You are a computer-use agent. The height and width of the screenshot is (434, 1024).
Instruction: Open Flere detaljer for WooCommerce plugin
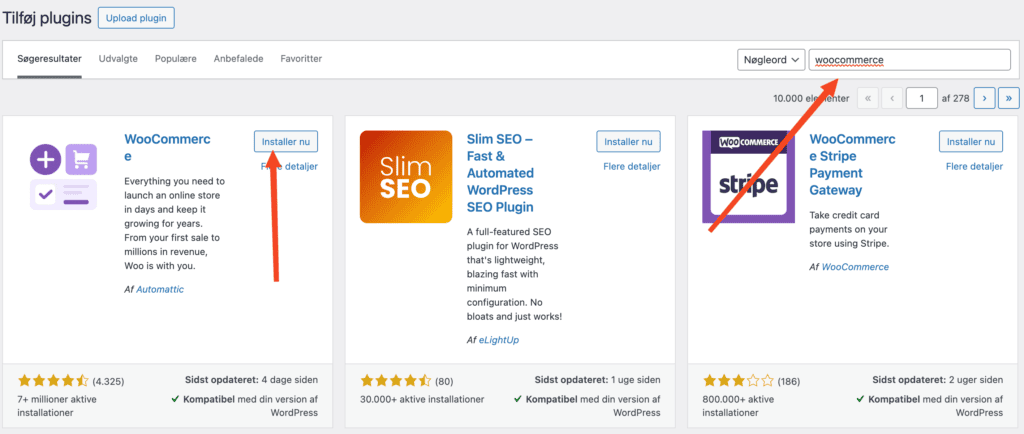289,166
